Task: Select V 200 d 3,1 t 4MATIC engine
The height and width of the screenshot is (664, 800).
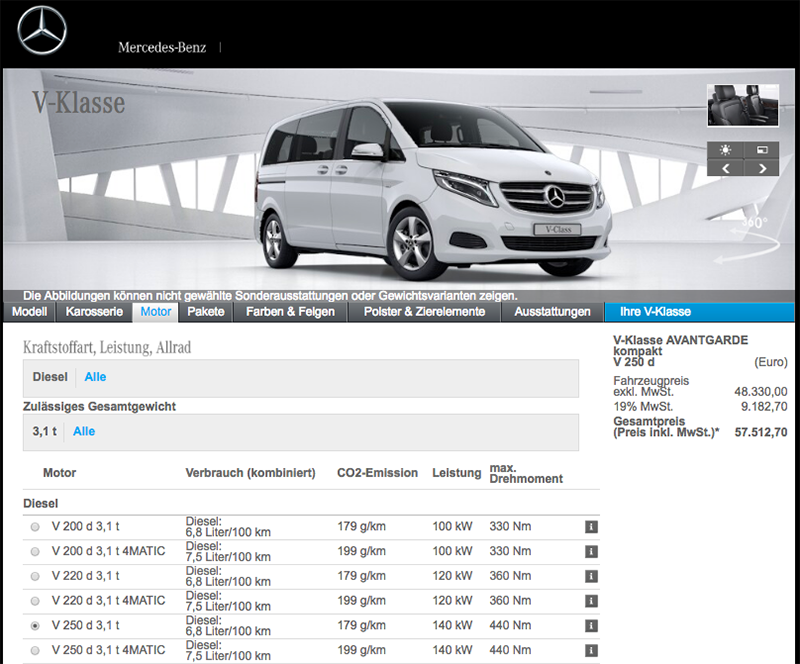Action: click(35, 552)
